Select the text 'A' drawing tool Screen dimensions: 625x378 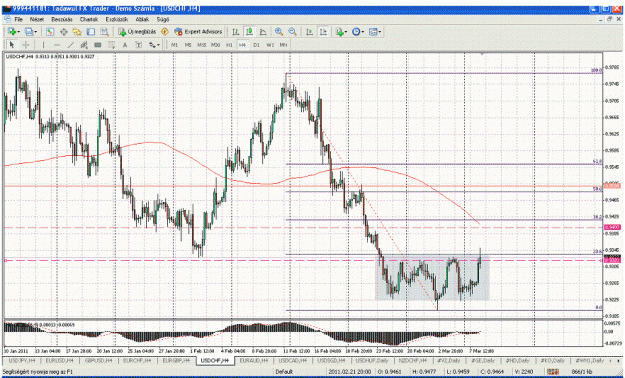click(125, 45)
